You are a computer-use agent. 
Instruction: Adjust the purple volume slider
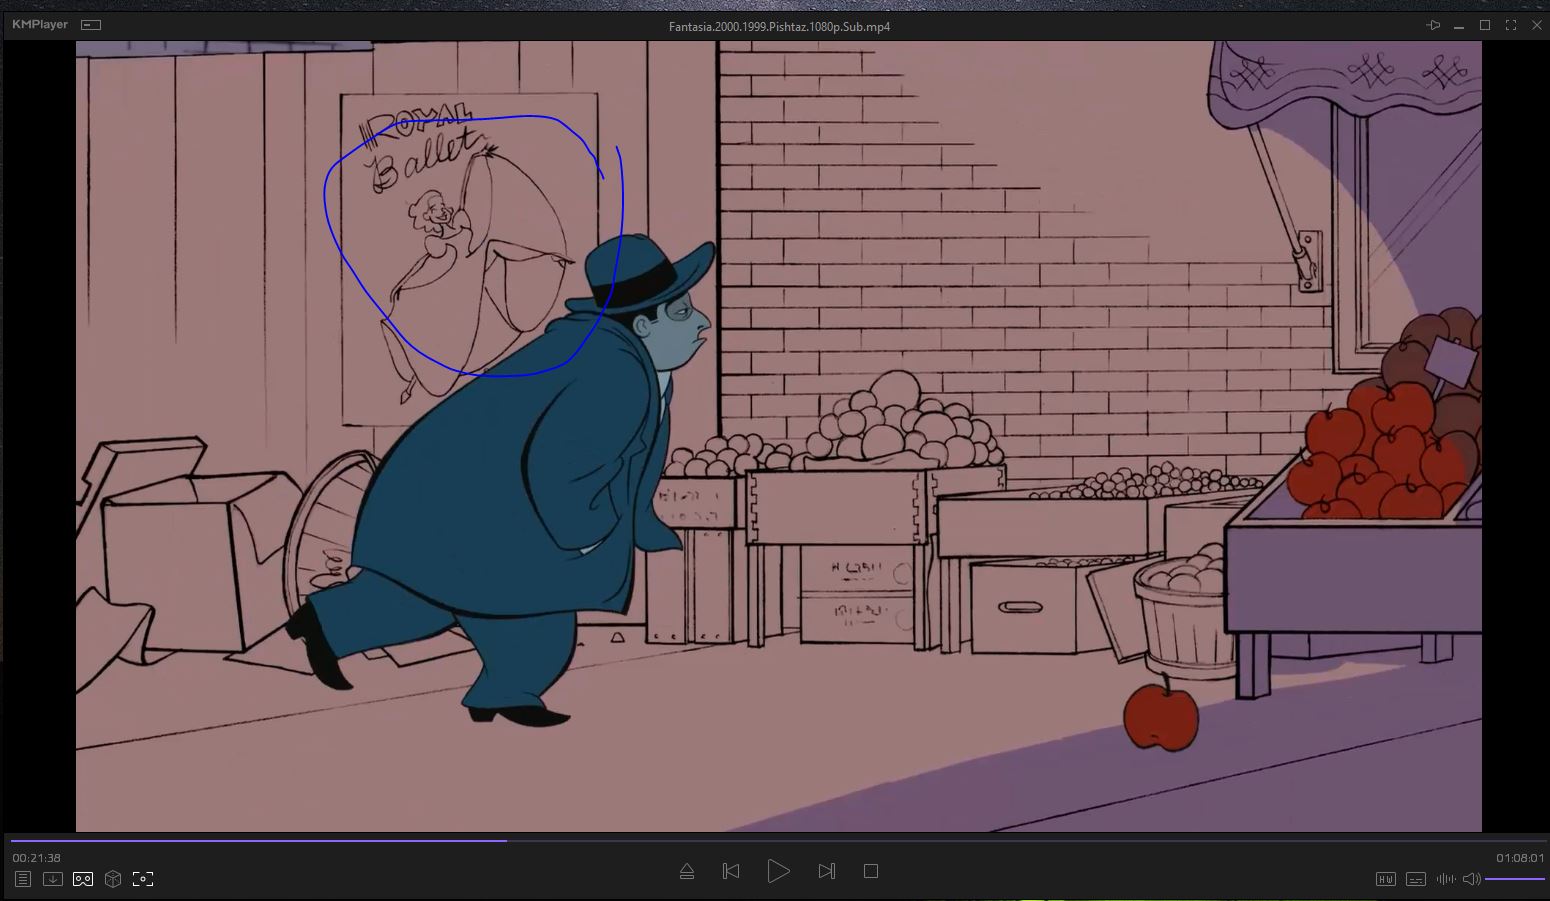click(1514, 879)
